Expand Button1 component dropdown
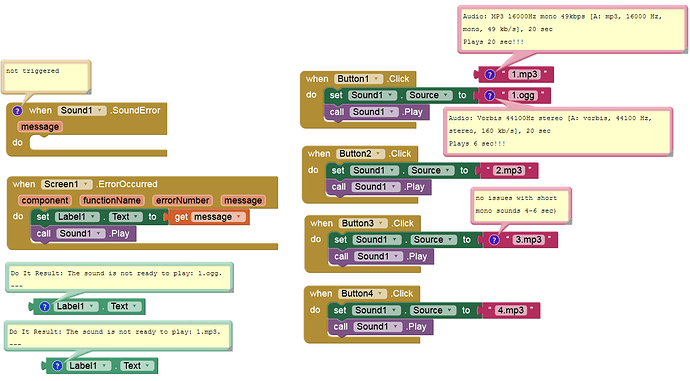Image resolution: width=690 pixels, height=381 pixels. 358,79
